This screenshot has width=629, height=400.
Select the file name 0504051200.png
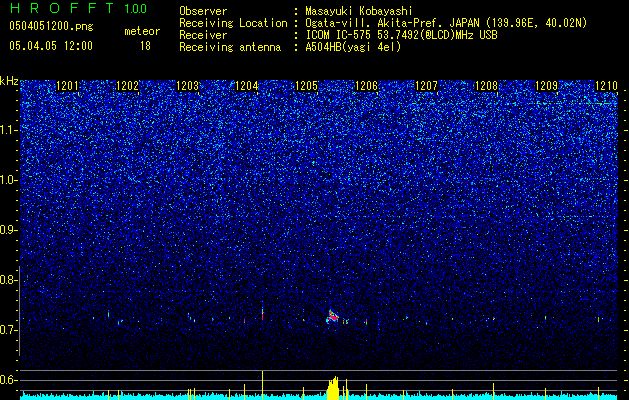(51, 26)
